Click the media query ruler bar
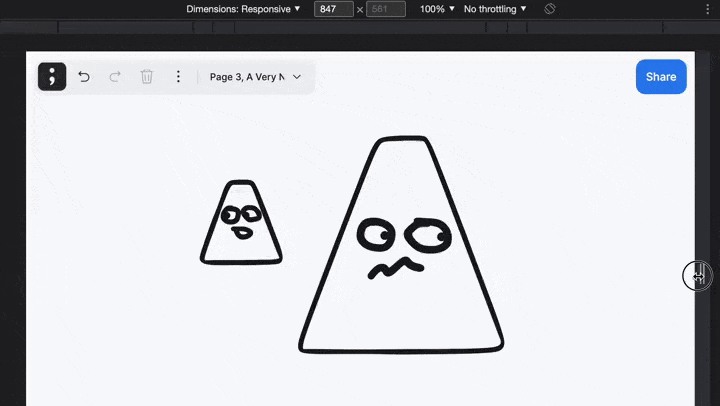Viewport: 720px width, 406px height. tap(360, 27)
